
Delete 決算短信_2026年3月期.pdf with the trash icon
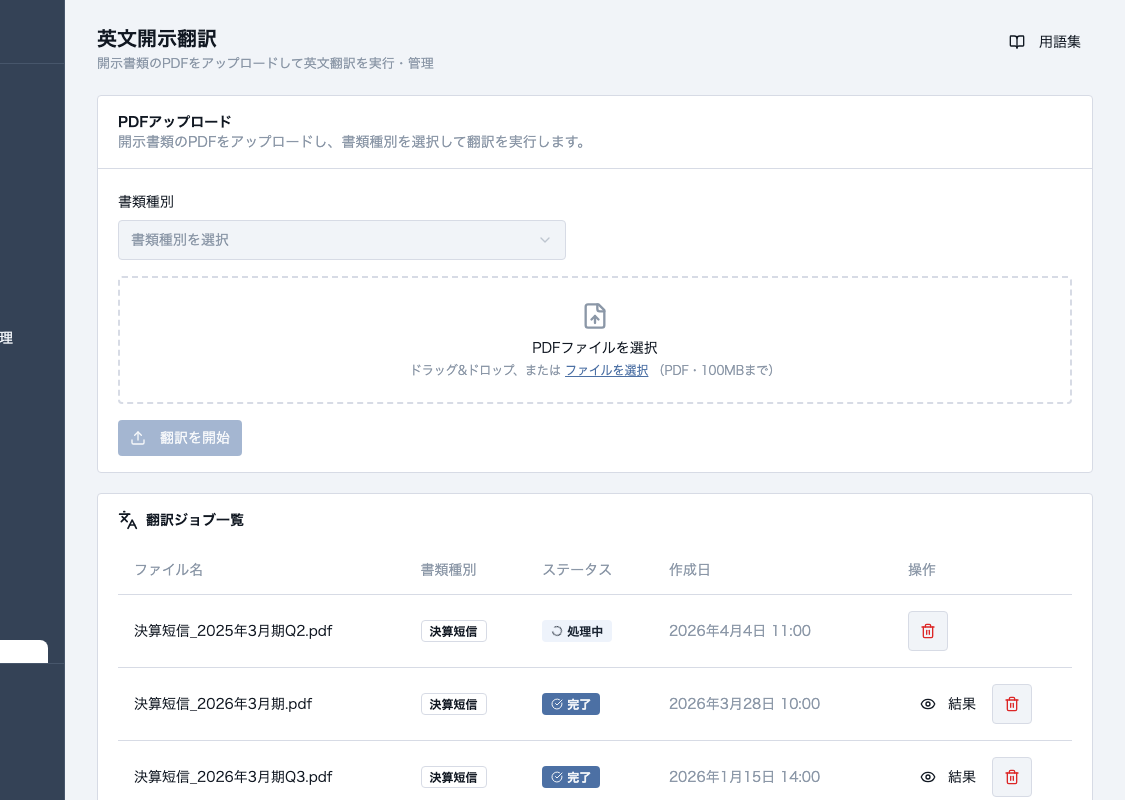point(1012,704)
